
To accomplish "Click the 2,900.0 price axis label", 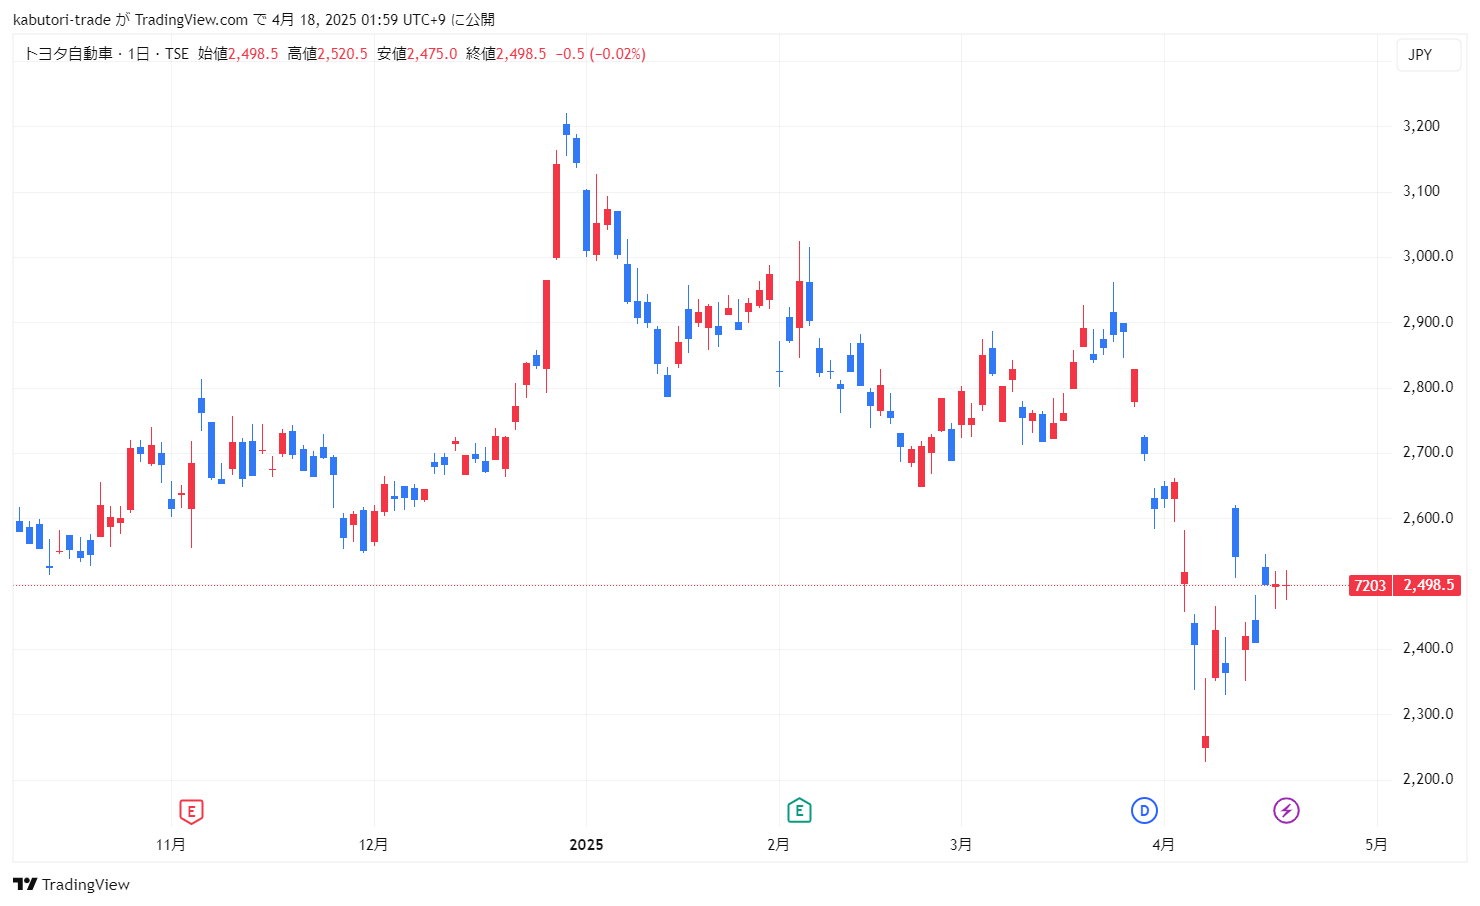I will pos(1428,322).
